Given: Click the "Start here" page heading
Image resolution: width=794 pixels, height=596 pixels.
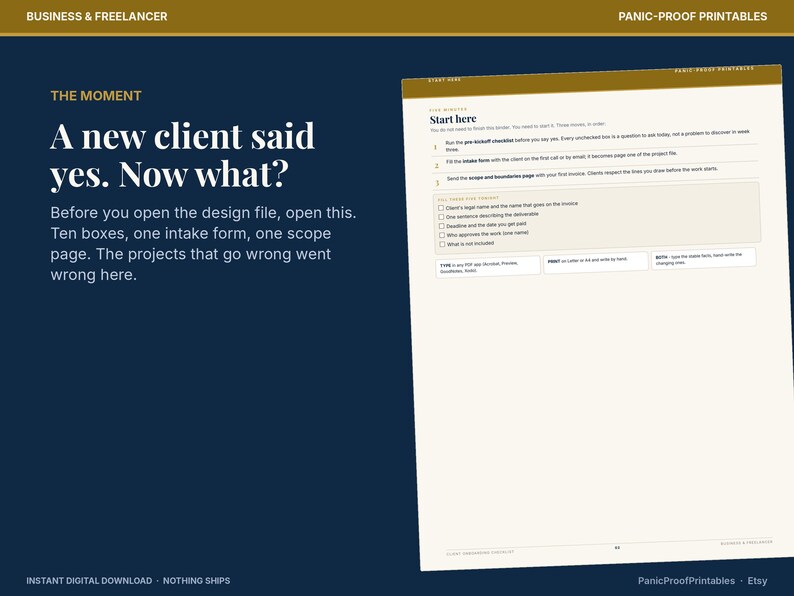Looking at the screenshot, I should pos(453,120).
